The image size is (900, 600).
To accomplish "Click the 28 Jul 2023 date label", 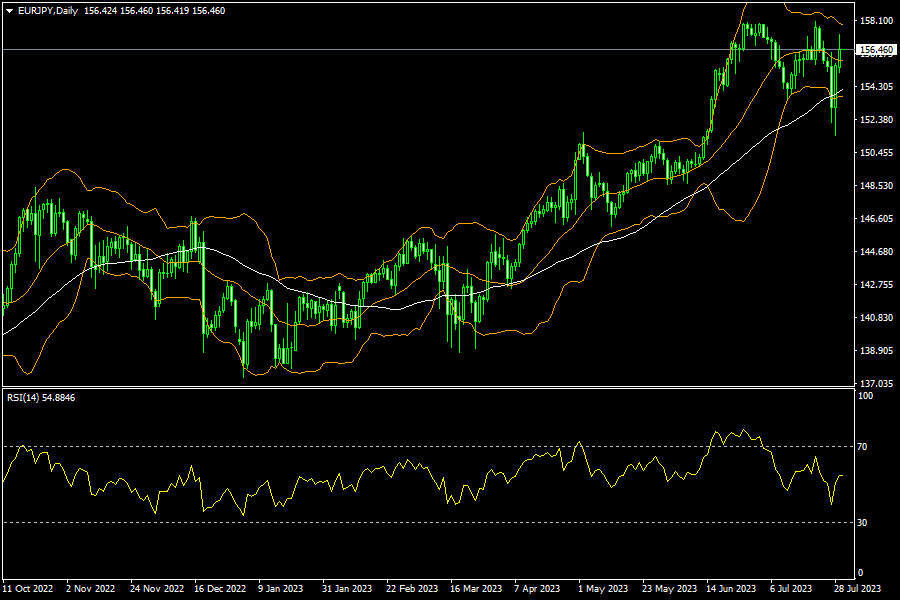I will (858, 589).
